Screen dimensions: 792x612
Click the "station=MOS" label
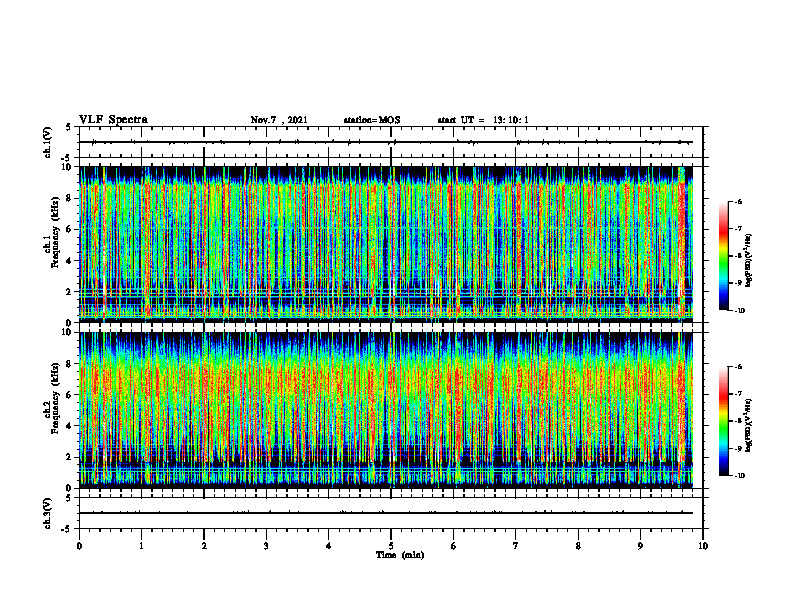[x=372, y=120]
